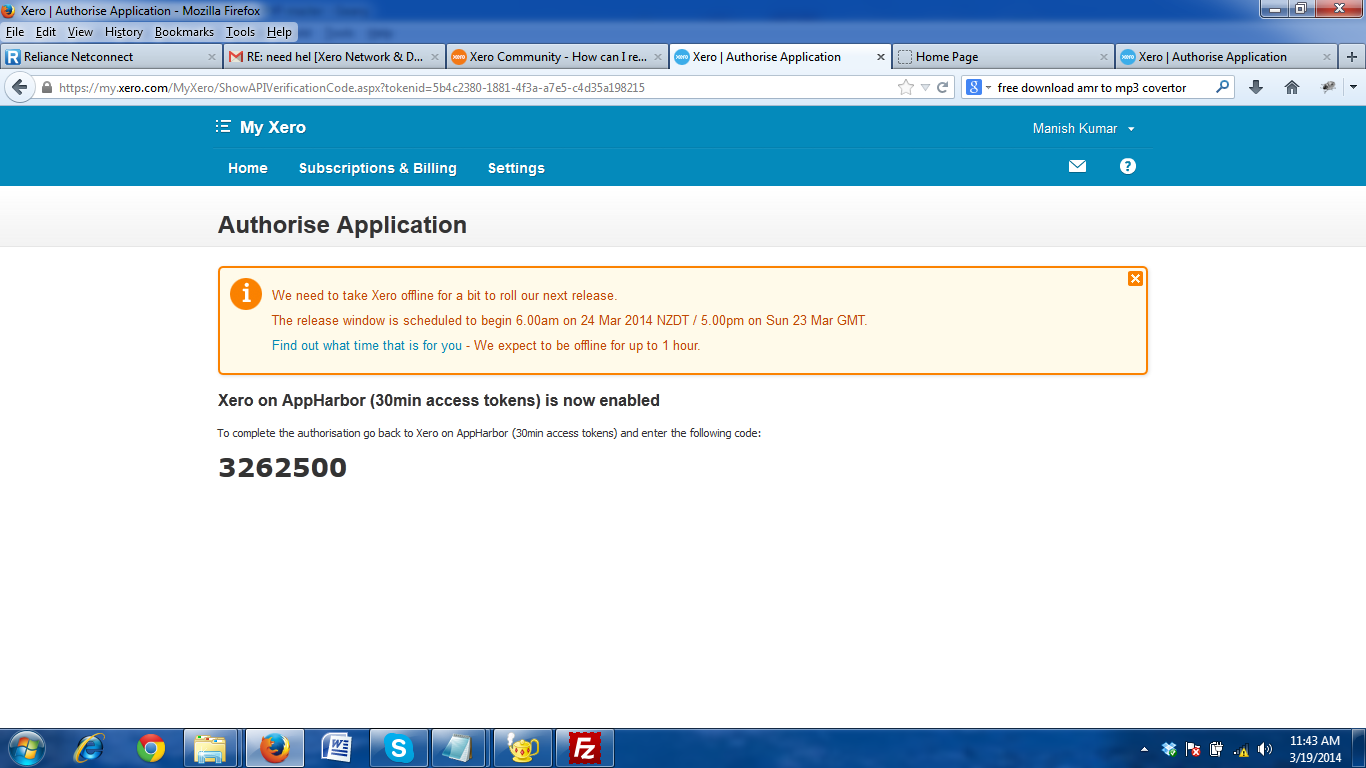Viewport: 1366px width, 768px height.
Task: Open the Home navigation item
Action: (x=248, y=168)
